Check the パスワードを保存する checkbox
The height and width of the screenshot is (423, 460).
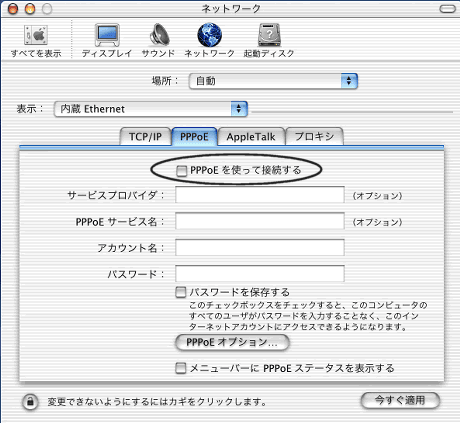181,292
